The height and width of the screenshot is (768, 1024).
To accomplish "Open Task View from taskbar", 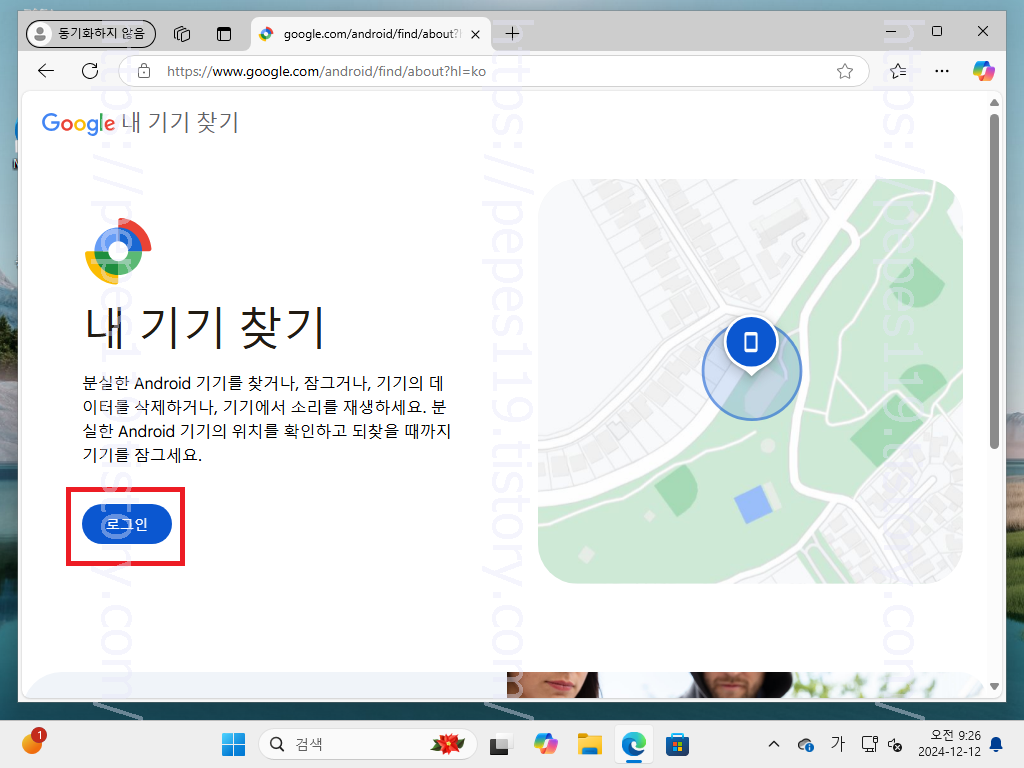I will coord(501,744).
